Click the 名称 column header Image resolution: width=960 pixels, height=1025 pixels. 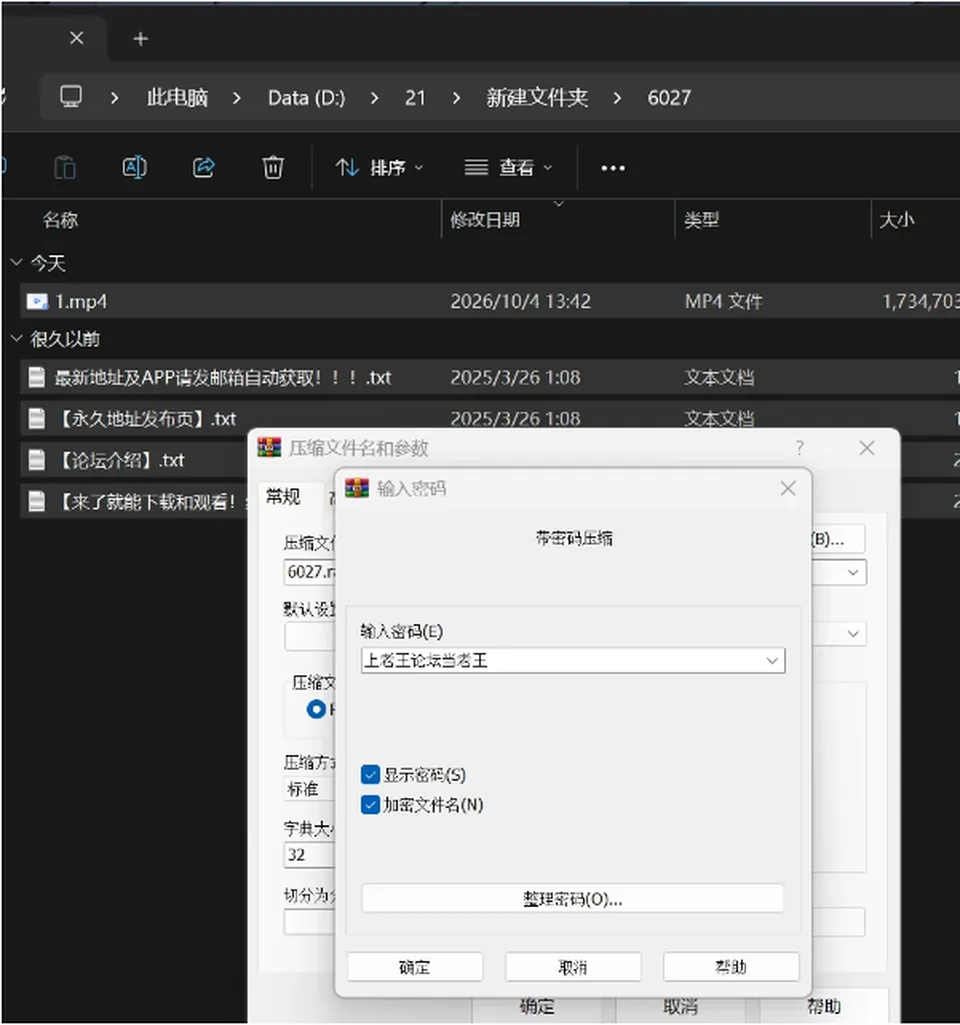(60, 220)
